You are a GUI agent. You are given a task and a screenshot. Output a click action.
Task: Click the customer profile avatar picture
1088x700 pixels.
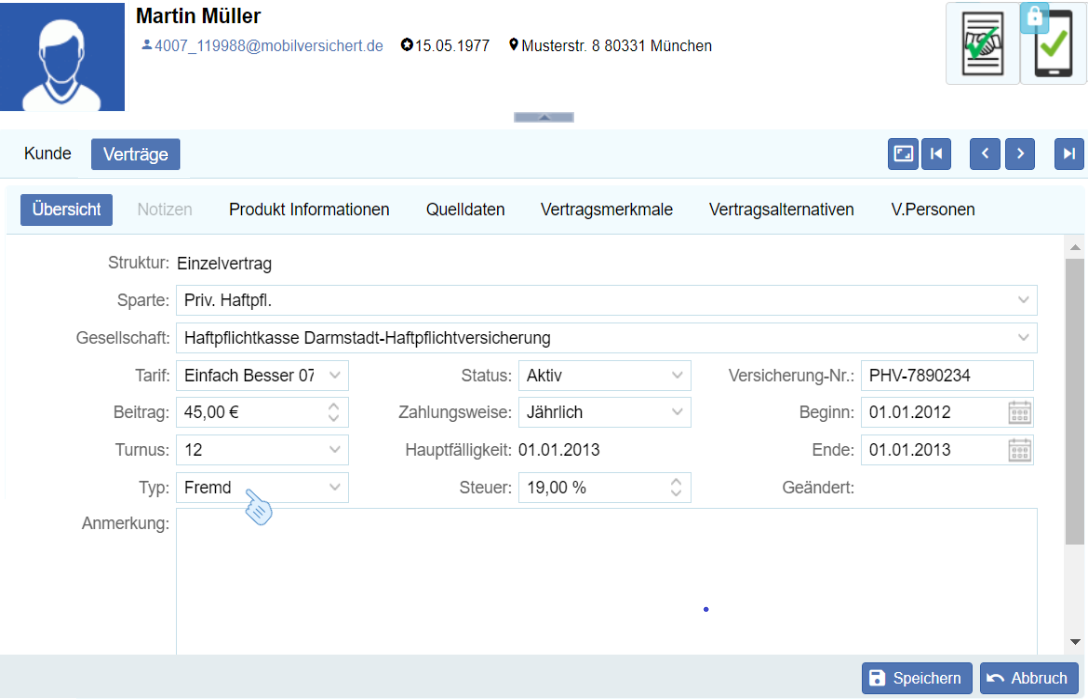(x=62, y=56)
